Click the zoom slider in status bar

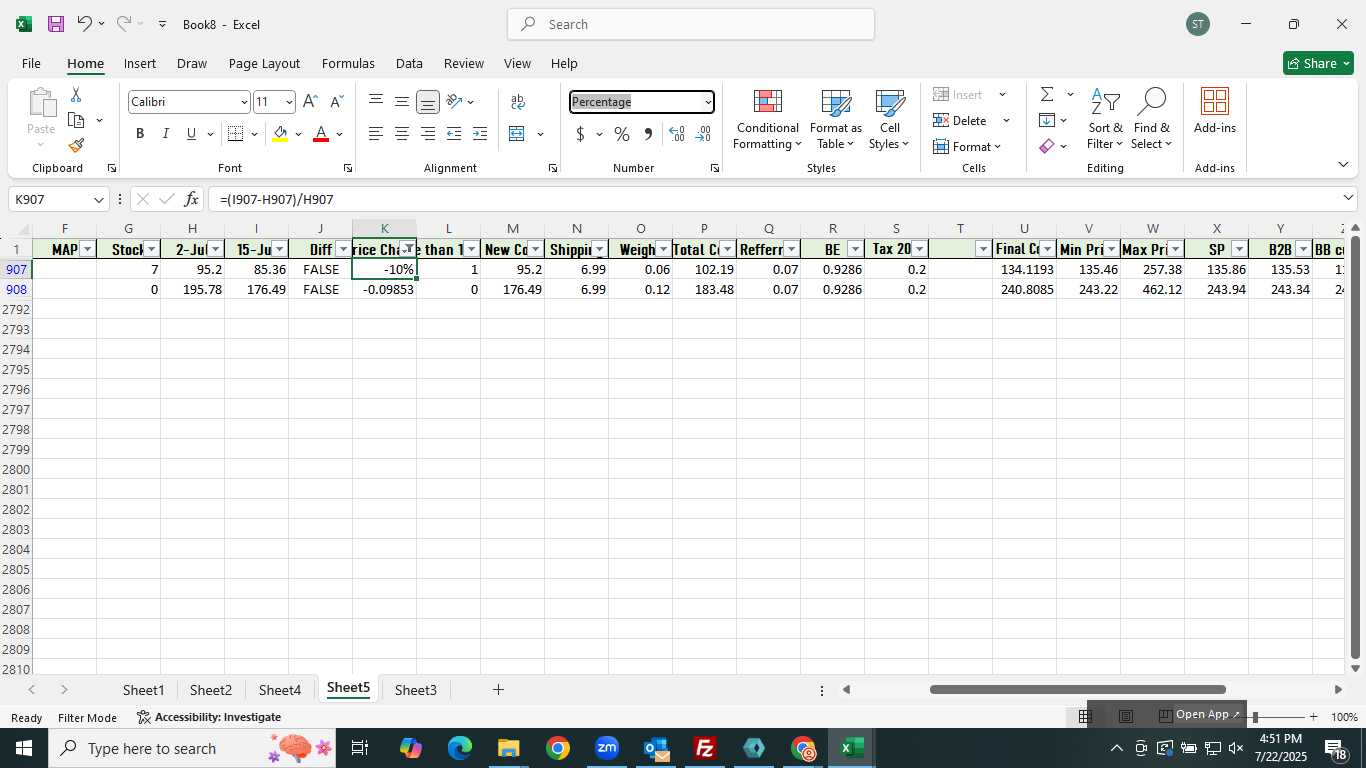click(x=1255, y=717)
